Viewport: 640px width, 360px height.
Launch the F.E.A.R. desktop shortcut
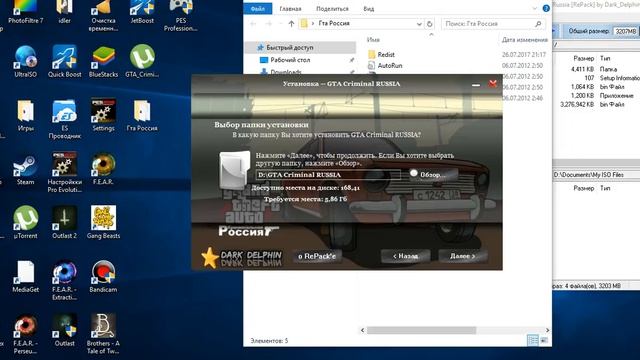(x=103, y=169)
